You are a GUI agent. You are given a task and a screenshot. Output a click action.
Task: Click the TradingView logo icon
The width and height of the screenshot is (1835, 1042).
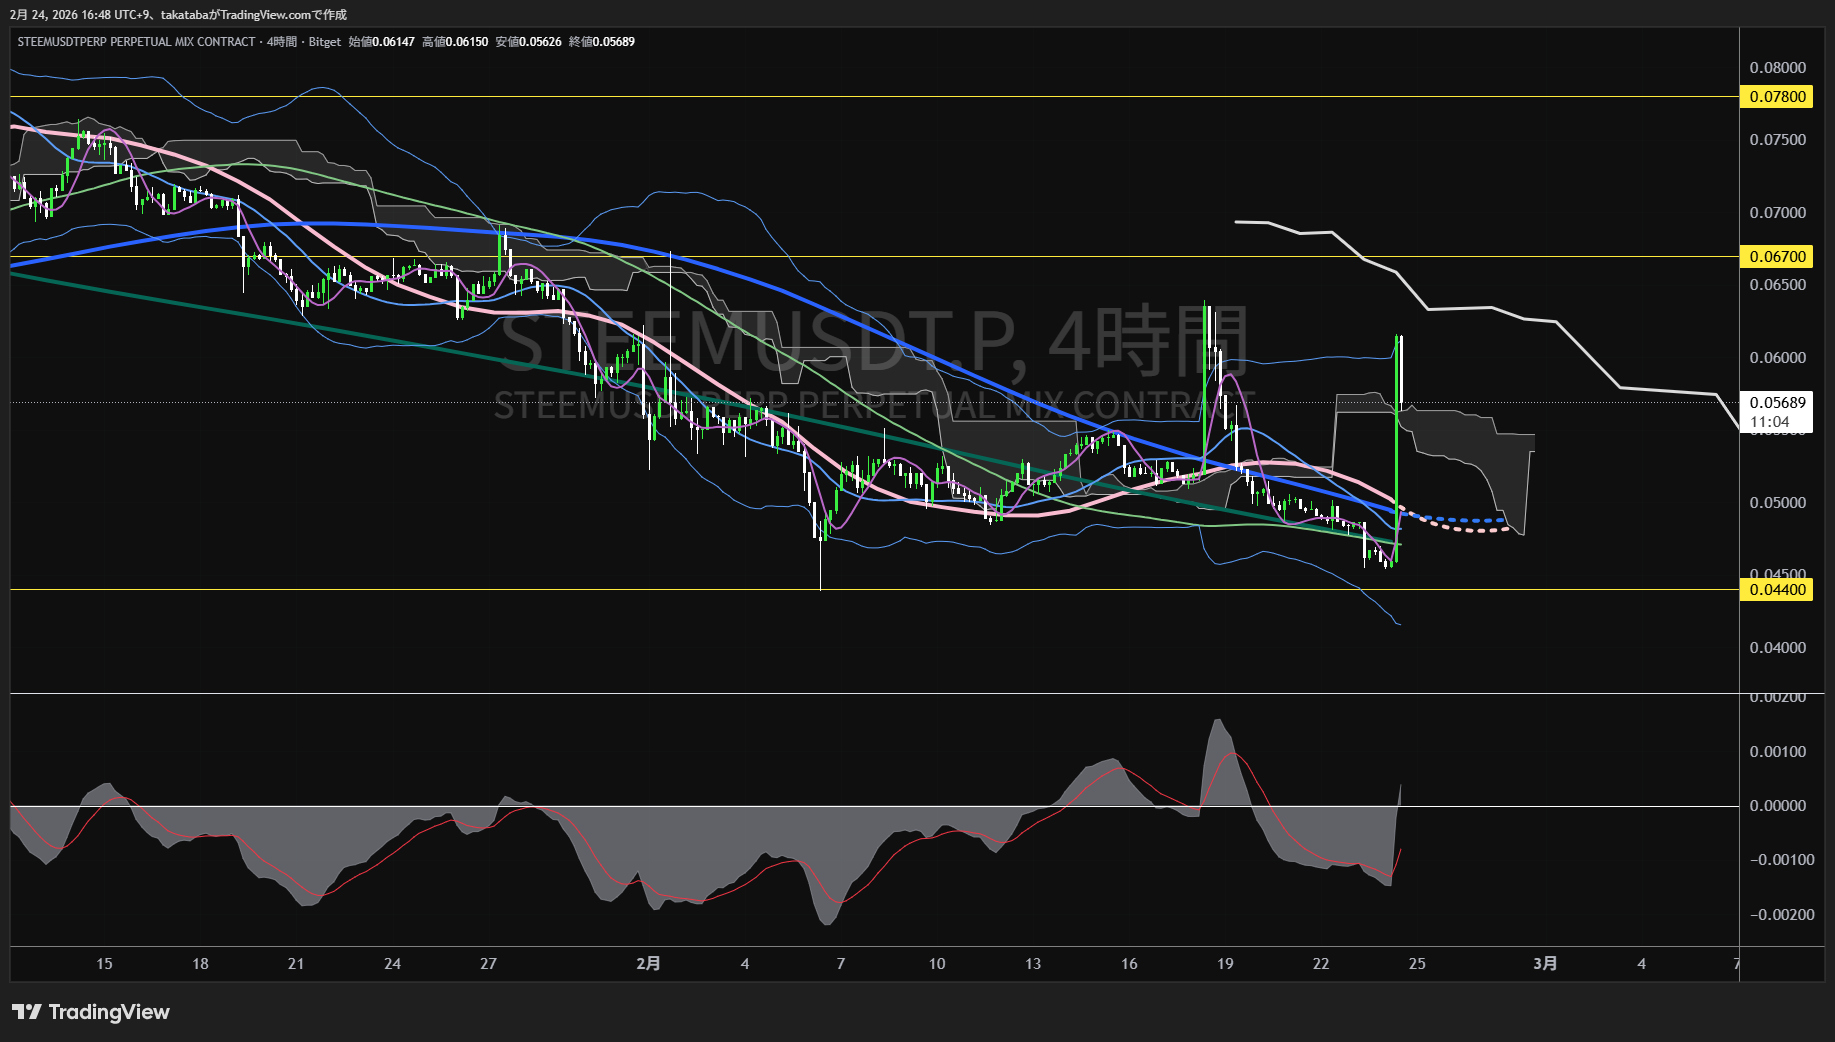coord(26,1012)
